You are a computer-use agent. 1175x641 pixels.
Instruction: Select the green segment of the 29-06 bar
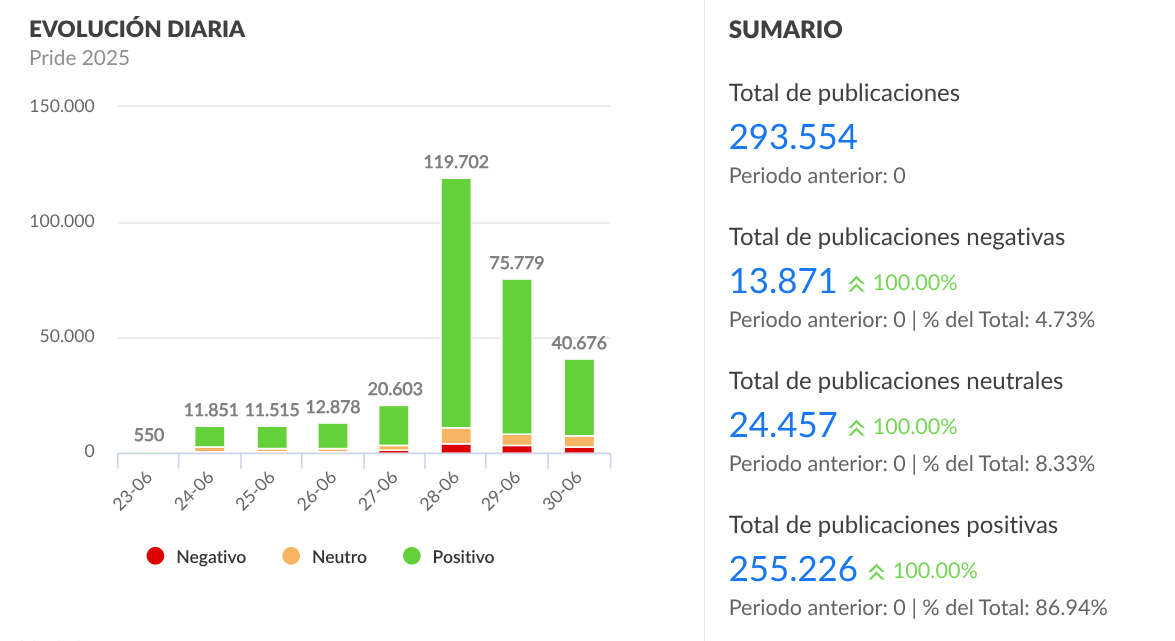(517, 355)
